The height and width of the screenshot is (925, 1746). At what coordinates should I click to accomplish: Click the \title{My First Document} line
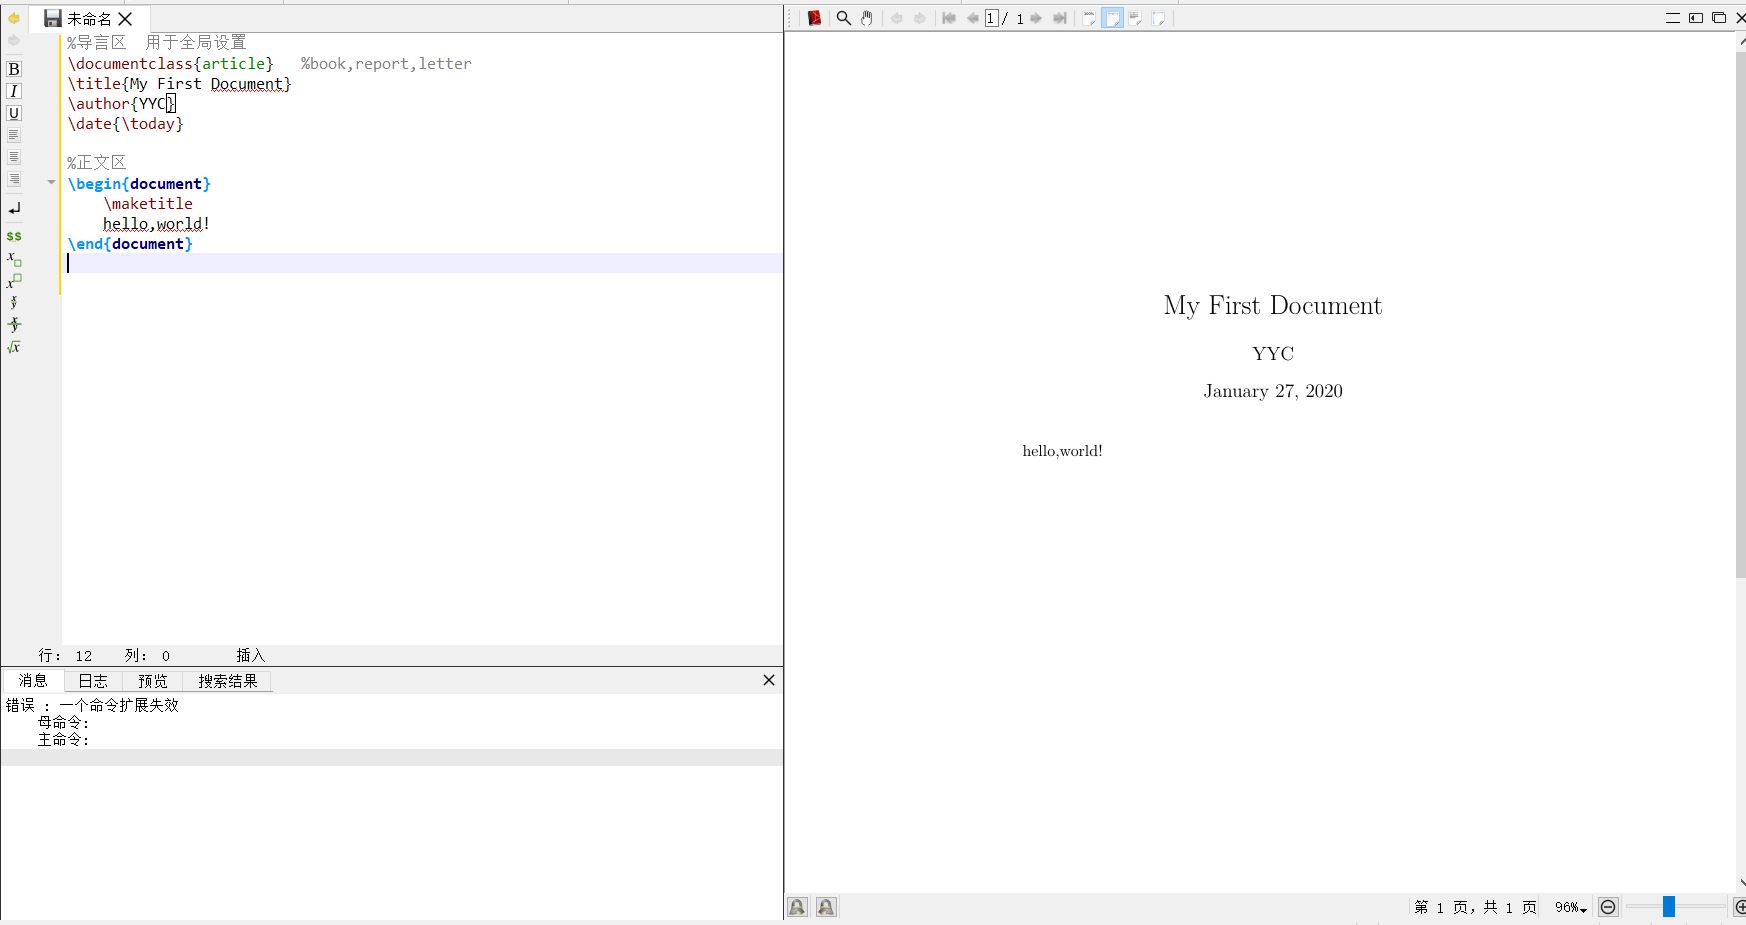[x=179, y=84]
